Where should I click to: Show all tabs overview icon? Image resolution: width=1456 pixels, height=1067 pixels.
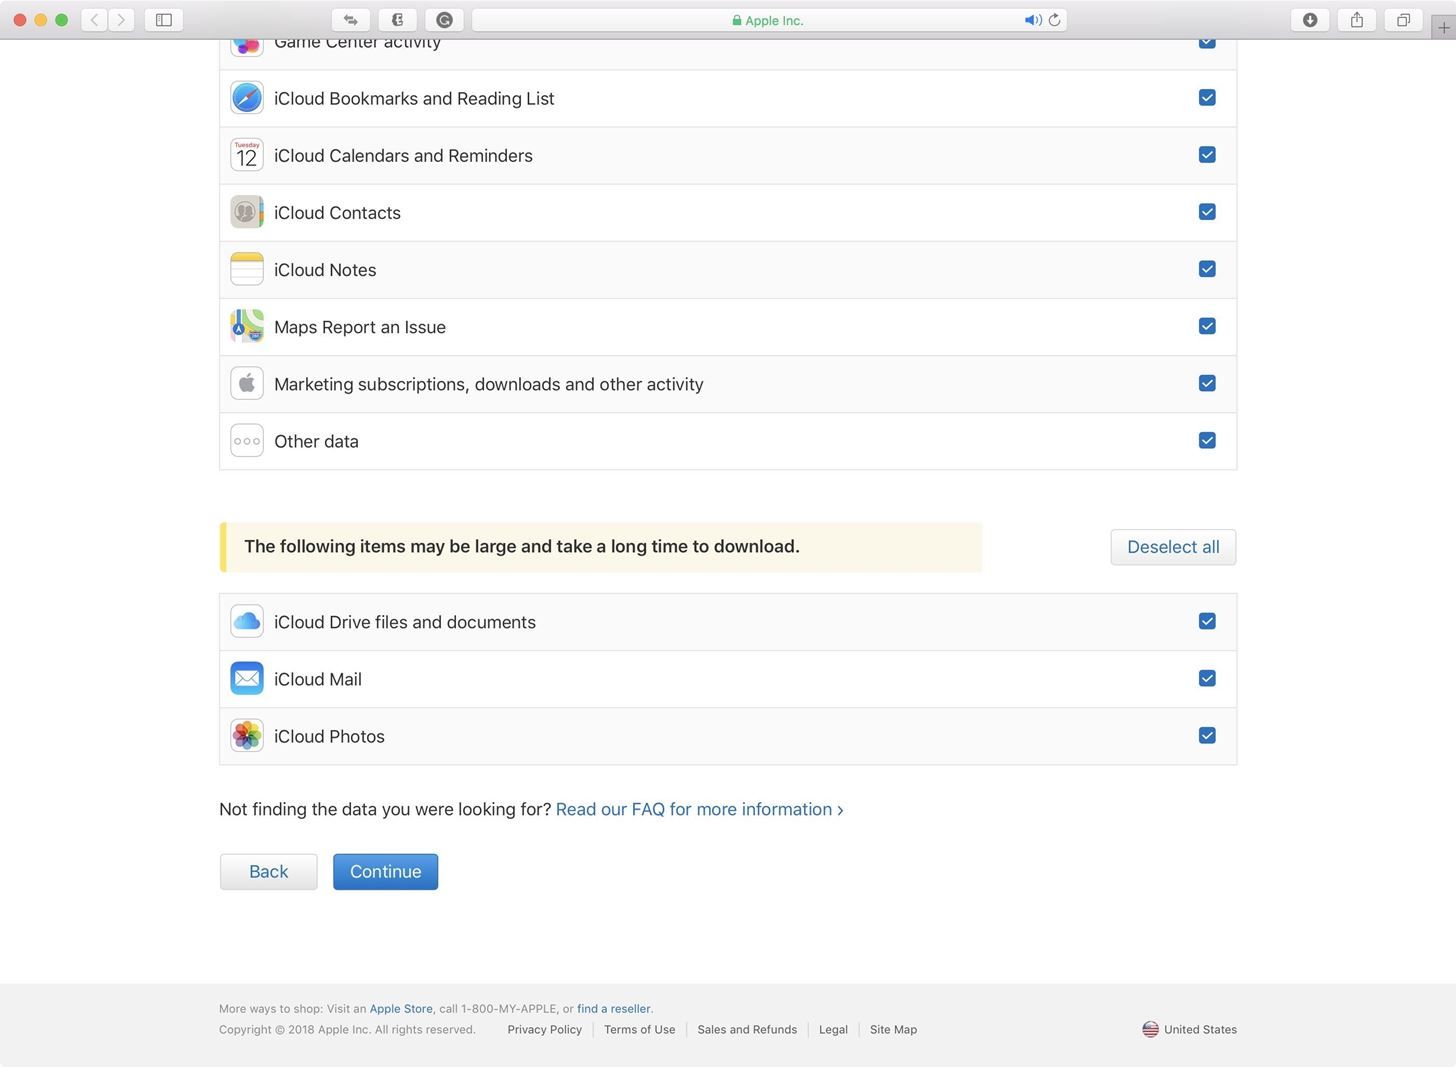click(x=1404, y=20)
